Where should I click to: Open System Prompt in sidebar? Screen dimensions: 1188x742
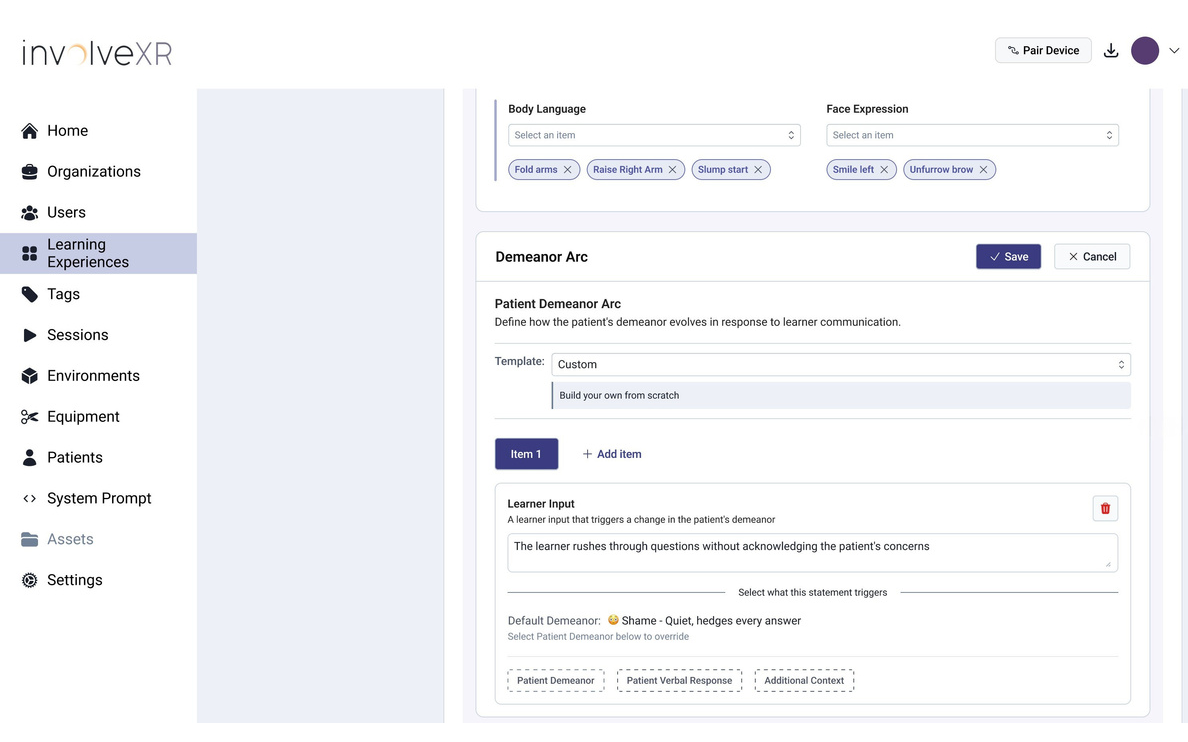(x=98, y=499)
